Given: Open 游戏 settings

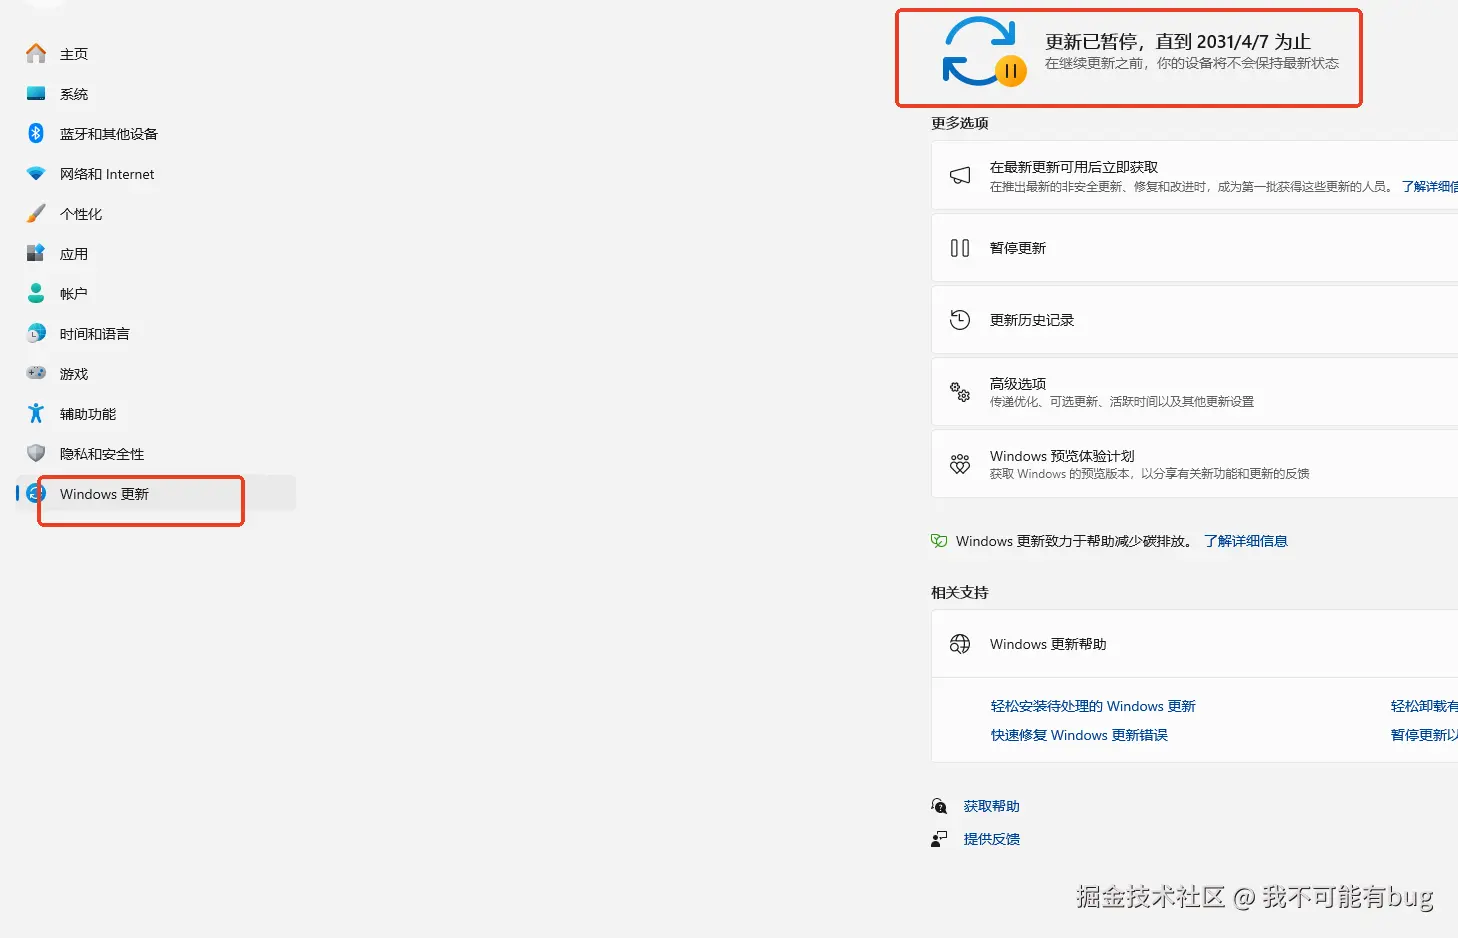Looking at the screenshot, I should [x=74, y=374].
